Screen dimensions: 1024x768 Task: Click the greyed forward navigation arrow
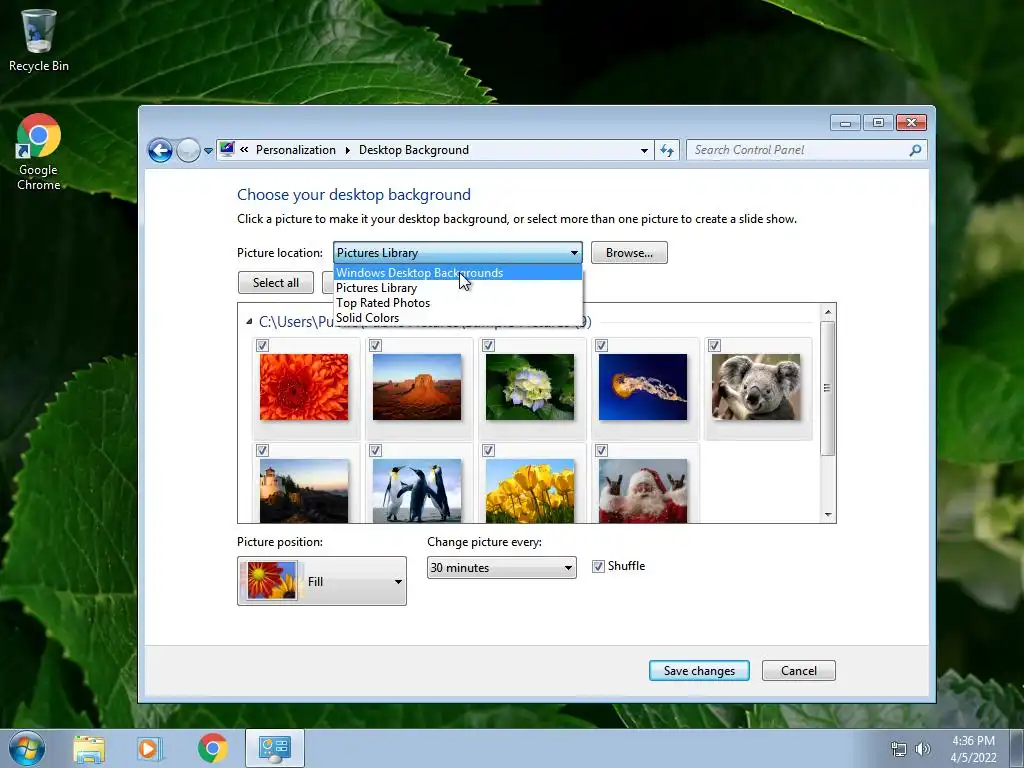pyautogui.click(x=188, y=150)
